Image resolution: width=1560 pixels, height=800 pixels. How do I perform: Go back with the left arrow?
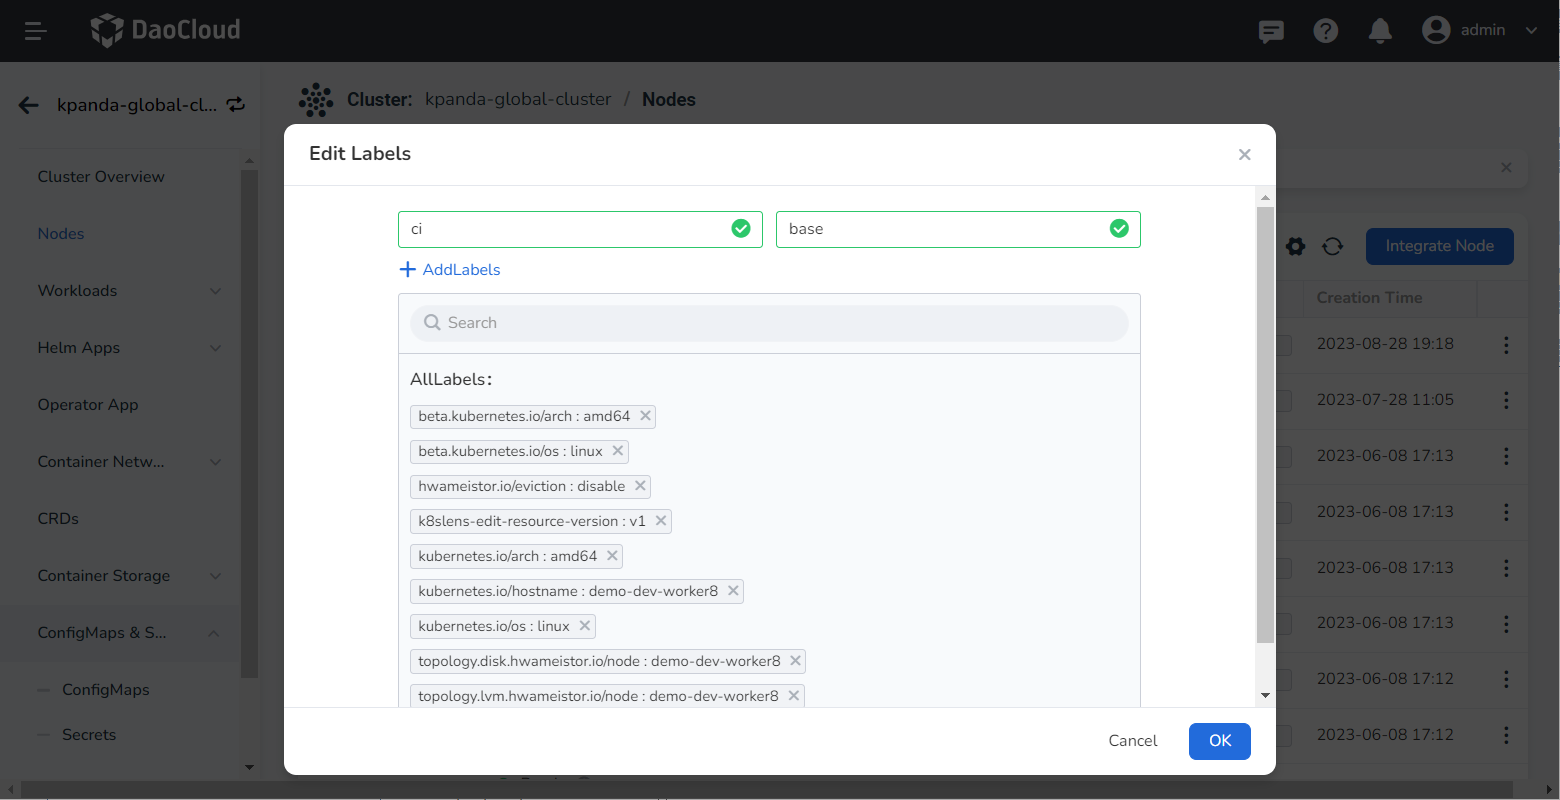(28, 105)
